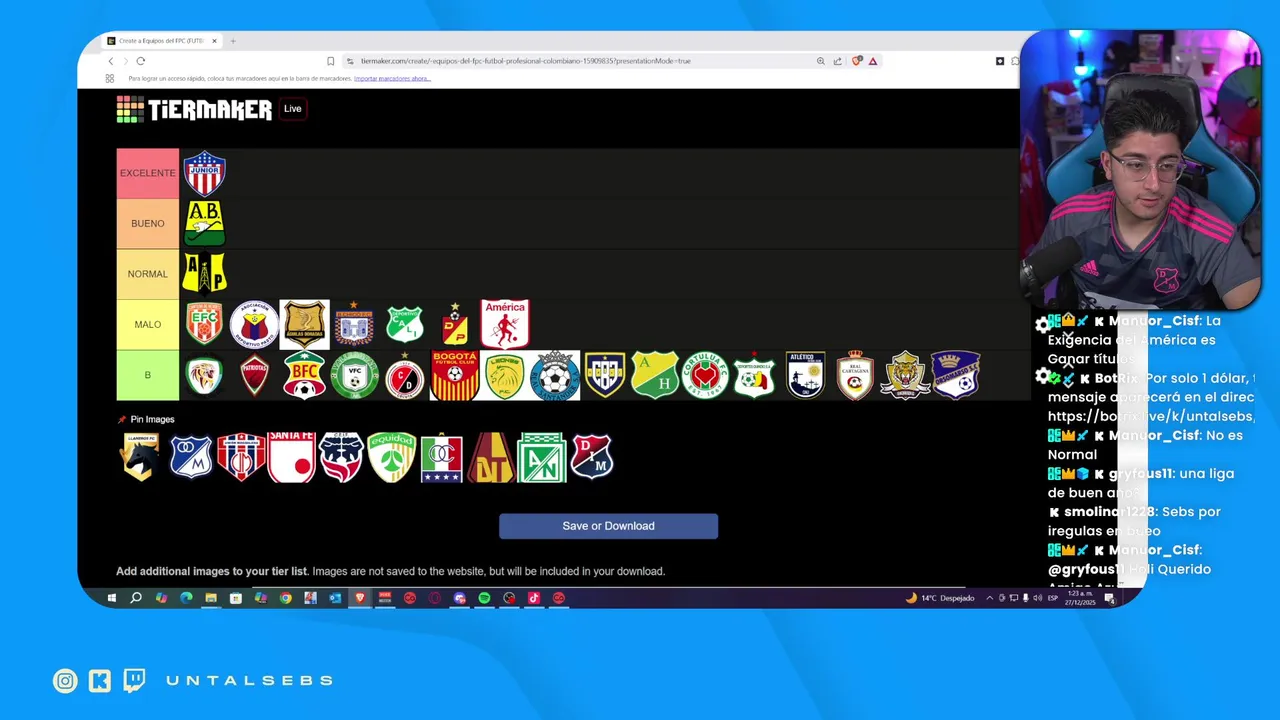This screenshot has width=1280, height=720.
Task: Select the Cortuluá FC crest
Action: [705, 375]
